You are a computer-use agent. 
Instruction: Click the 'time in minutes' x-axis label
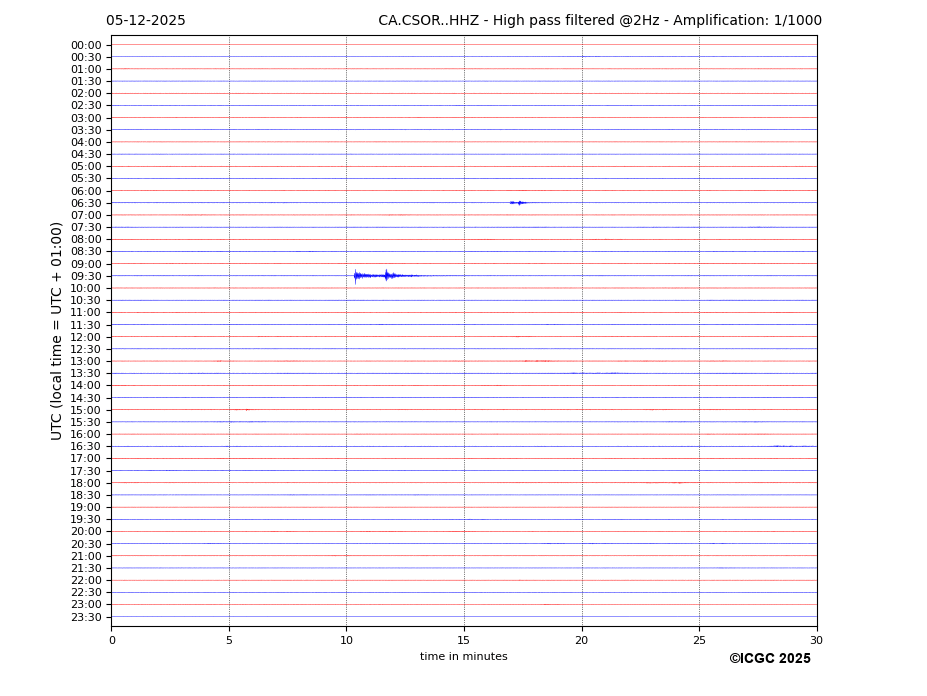point(463,657)
